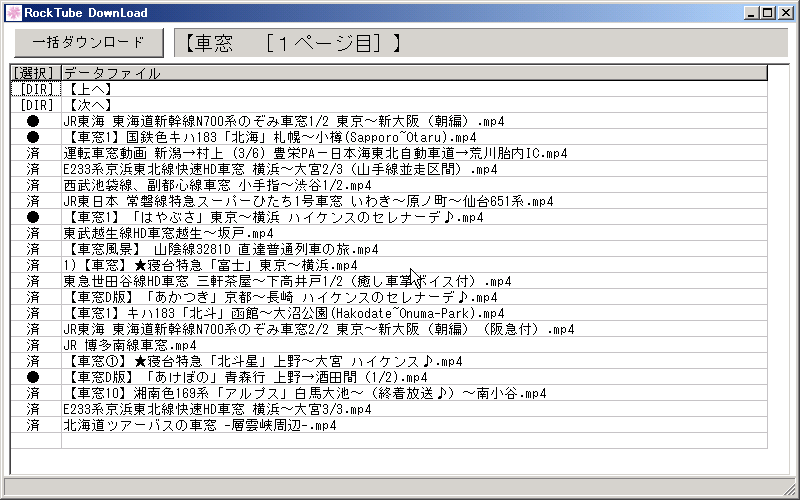The width and height of the screenshot is (800, 500).
Task: Select file 【車窓①】★寝台特急「北斗星」上野～大宮
Action: [414, 361]
